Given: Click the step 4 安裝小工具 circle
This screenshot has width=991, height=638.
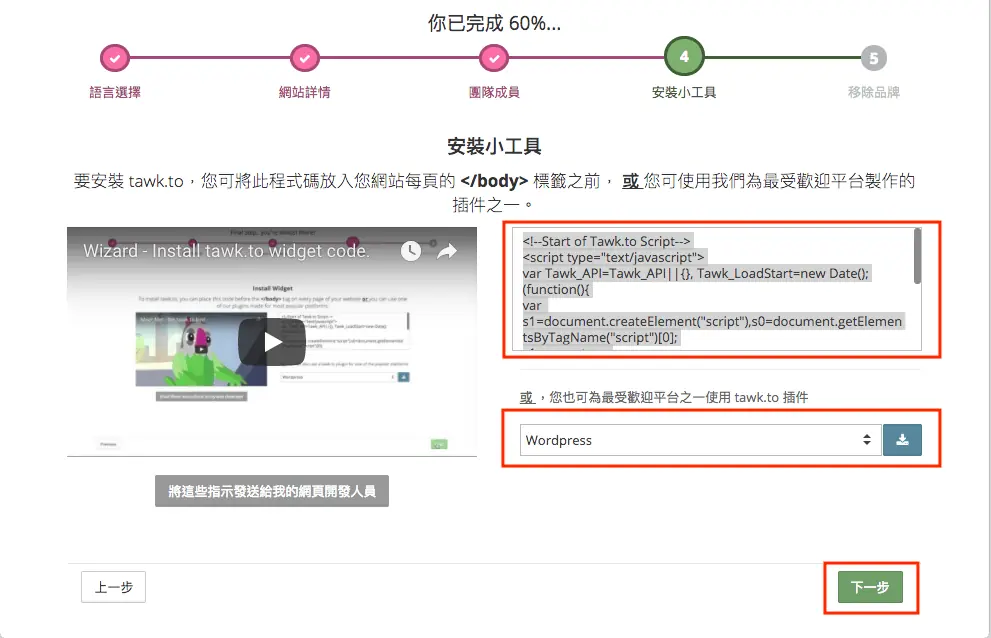Looking at the screenshot, I should (684, 57).
